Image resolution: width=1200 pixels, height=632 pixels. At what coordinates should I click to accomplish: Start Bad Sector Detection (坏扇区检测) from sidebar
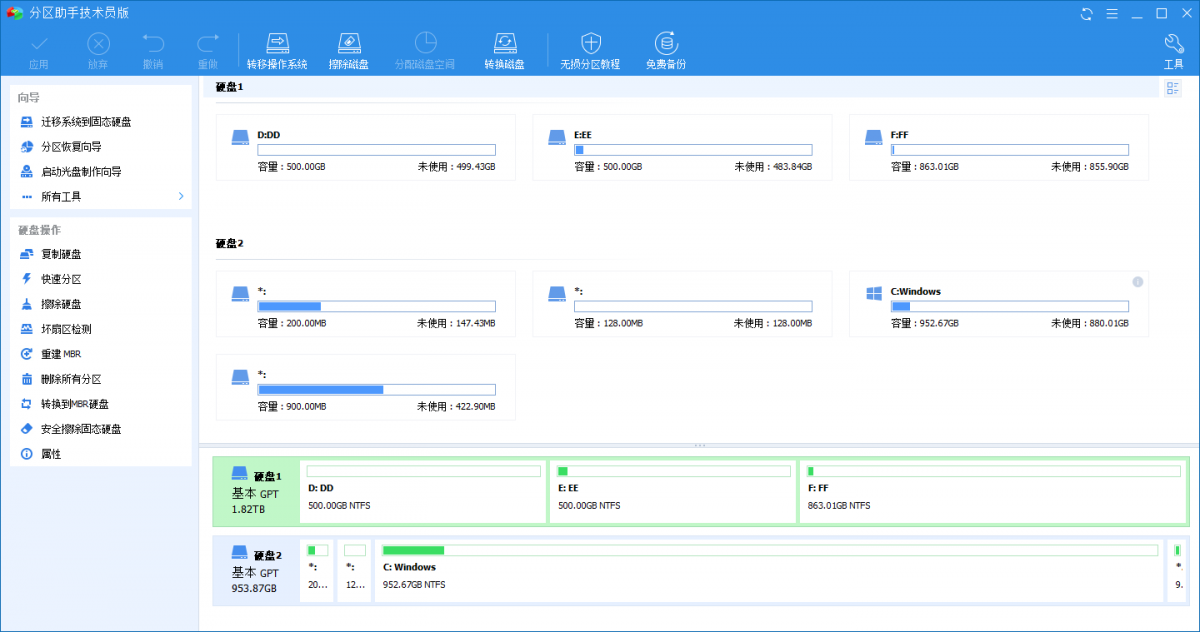[x=62, y=328]
